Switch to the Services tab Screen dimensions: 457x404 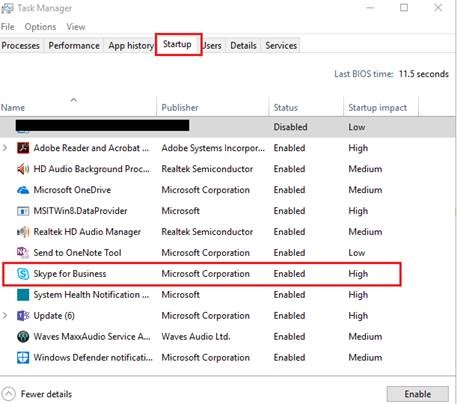281,46
